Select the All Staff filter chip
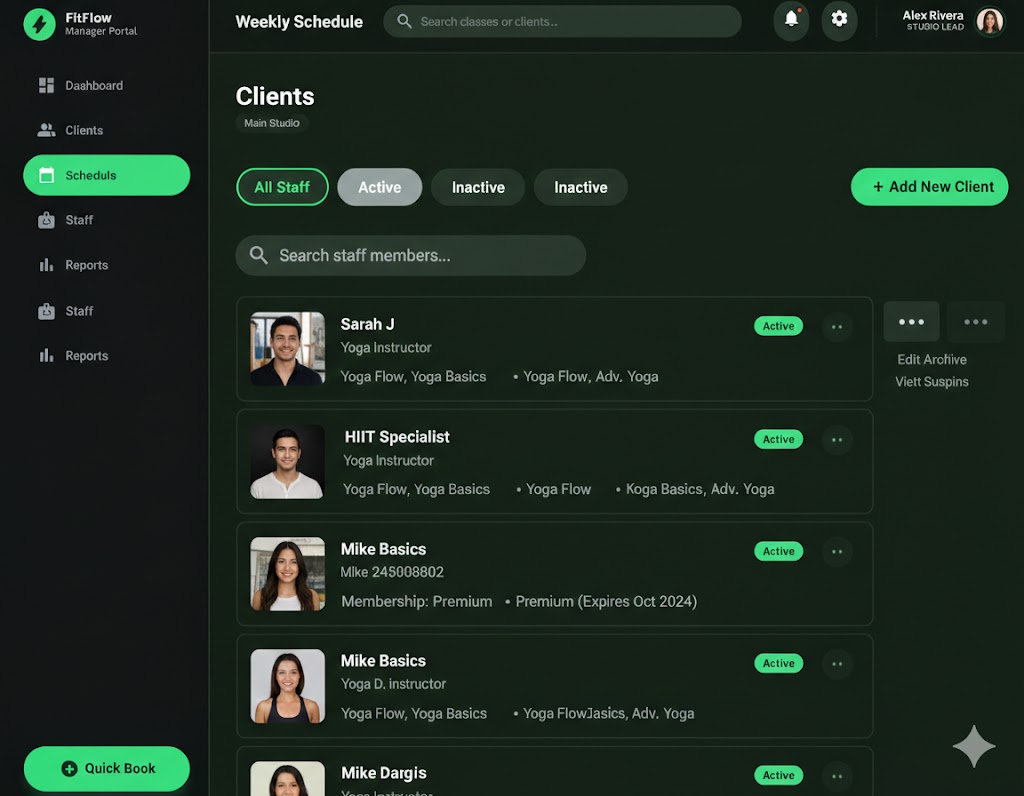The height and width of the screenshot is (796, 1024). click(x=282, y=187)
